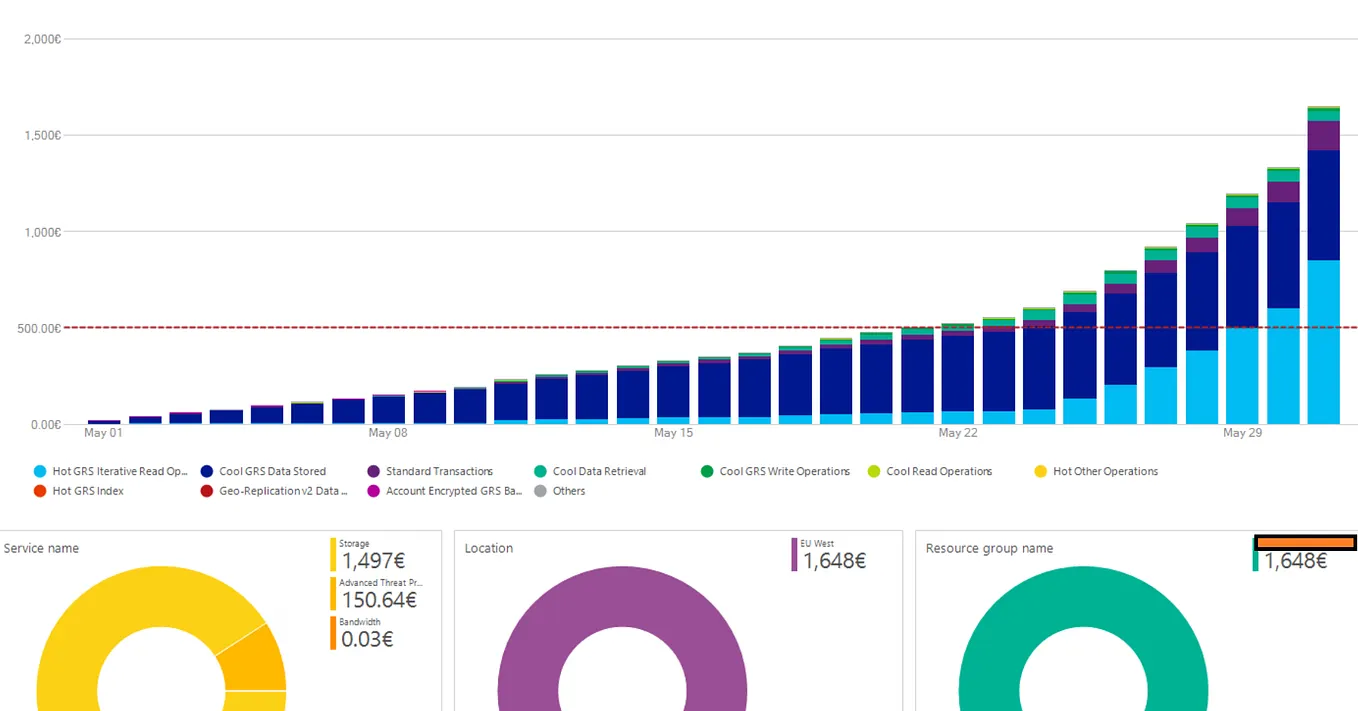Toggle the Account Encrypted GRS series
Screen dimensions: 1358x711
pos(373,491)
